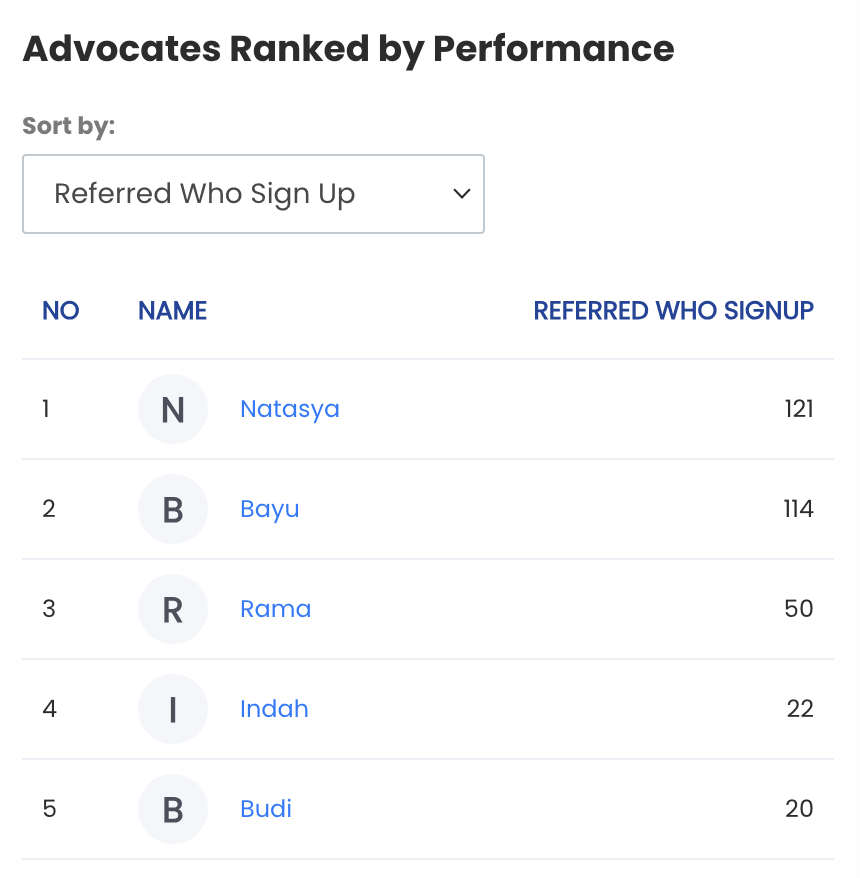Click Bayu's B avatar circle
The width and height of the screenshot is (860, 878).
coord(173,509)
